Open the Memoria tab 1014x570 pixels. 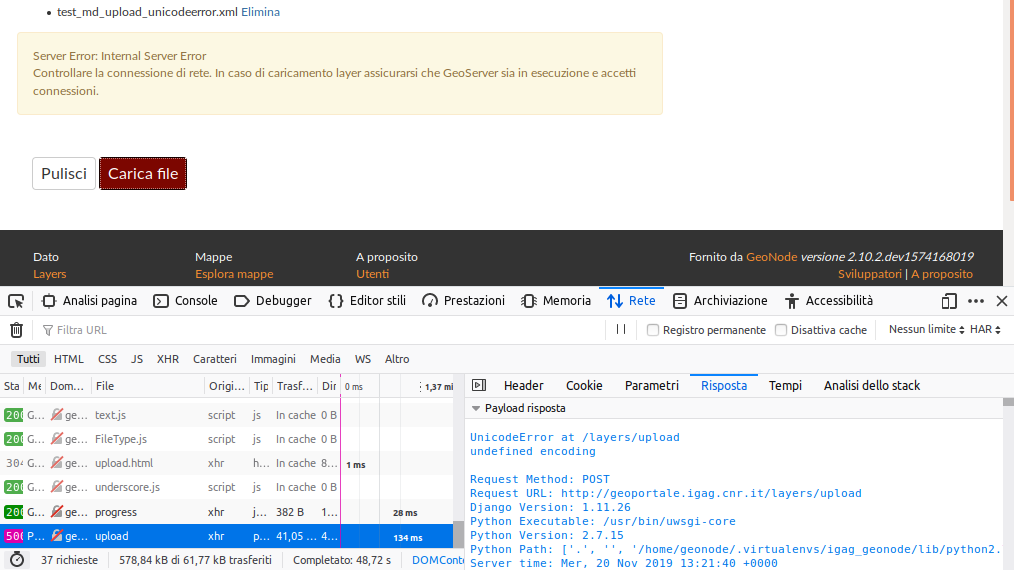556,301
